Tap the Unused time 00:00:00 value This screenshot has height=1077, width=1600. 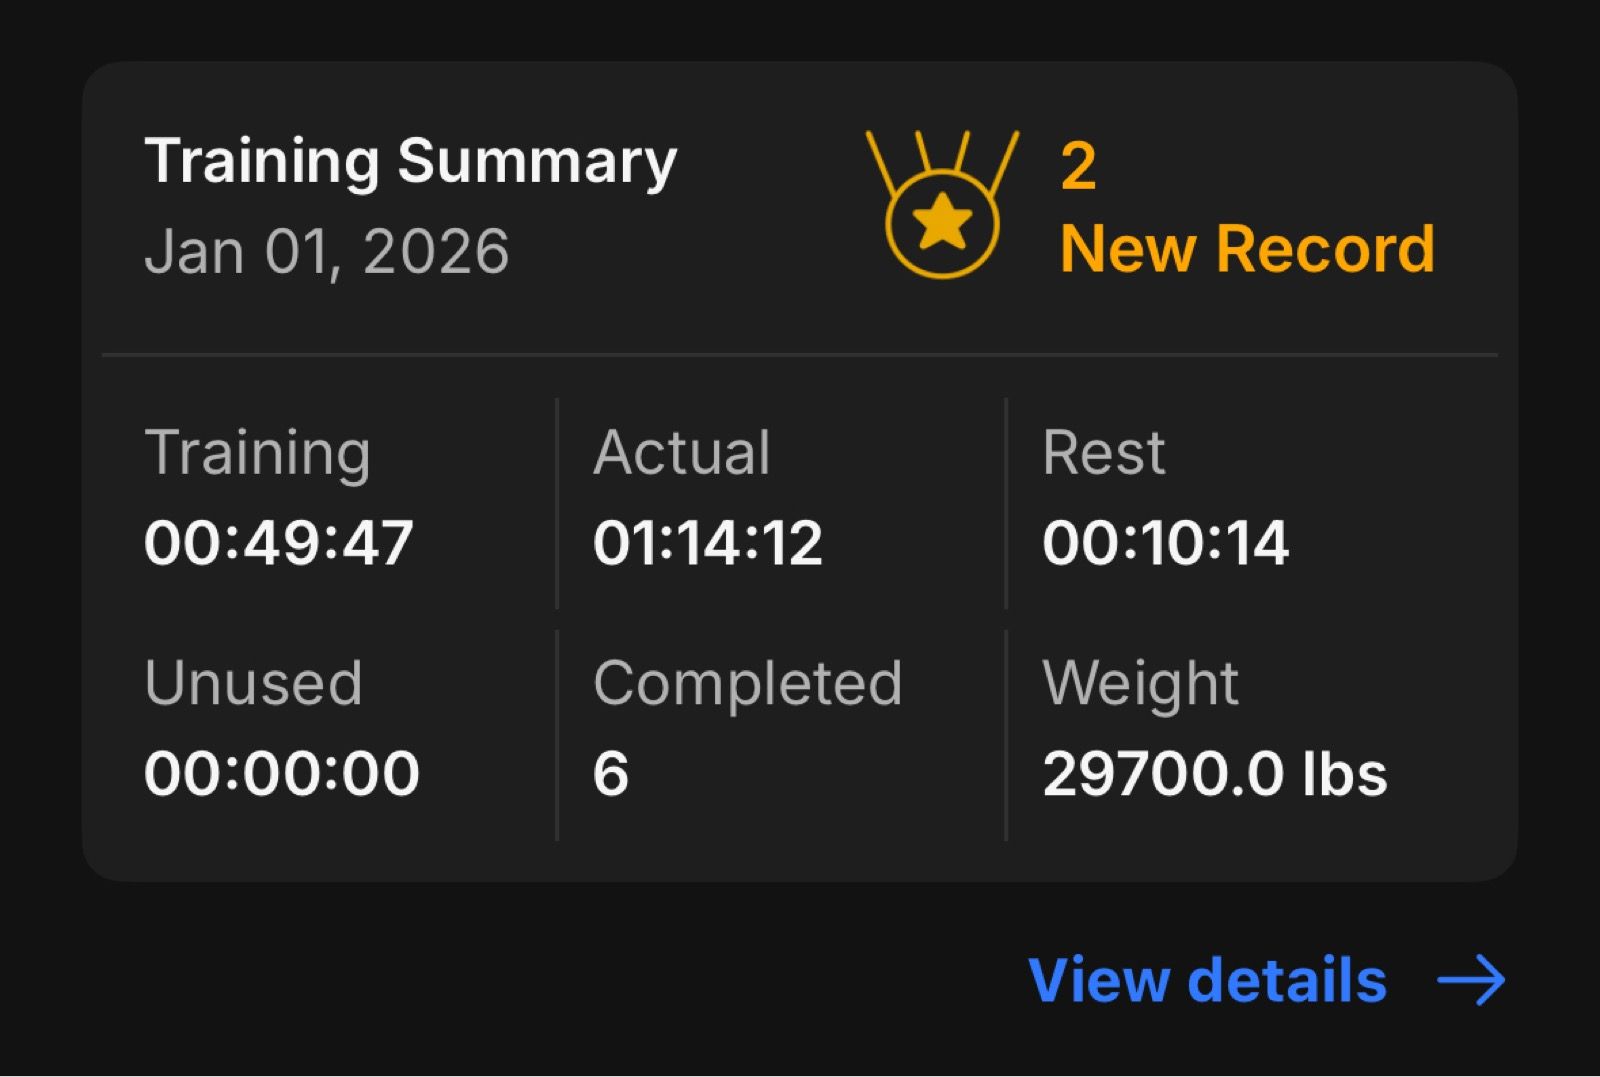click(281, 774)
